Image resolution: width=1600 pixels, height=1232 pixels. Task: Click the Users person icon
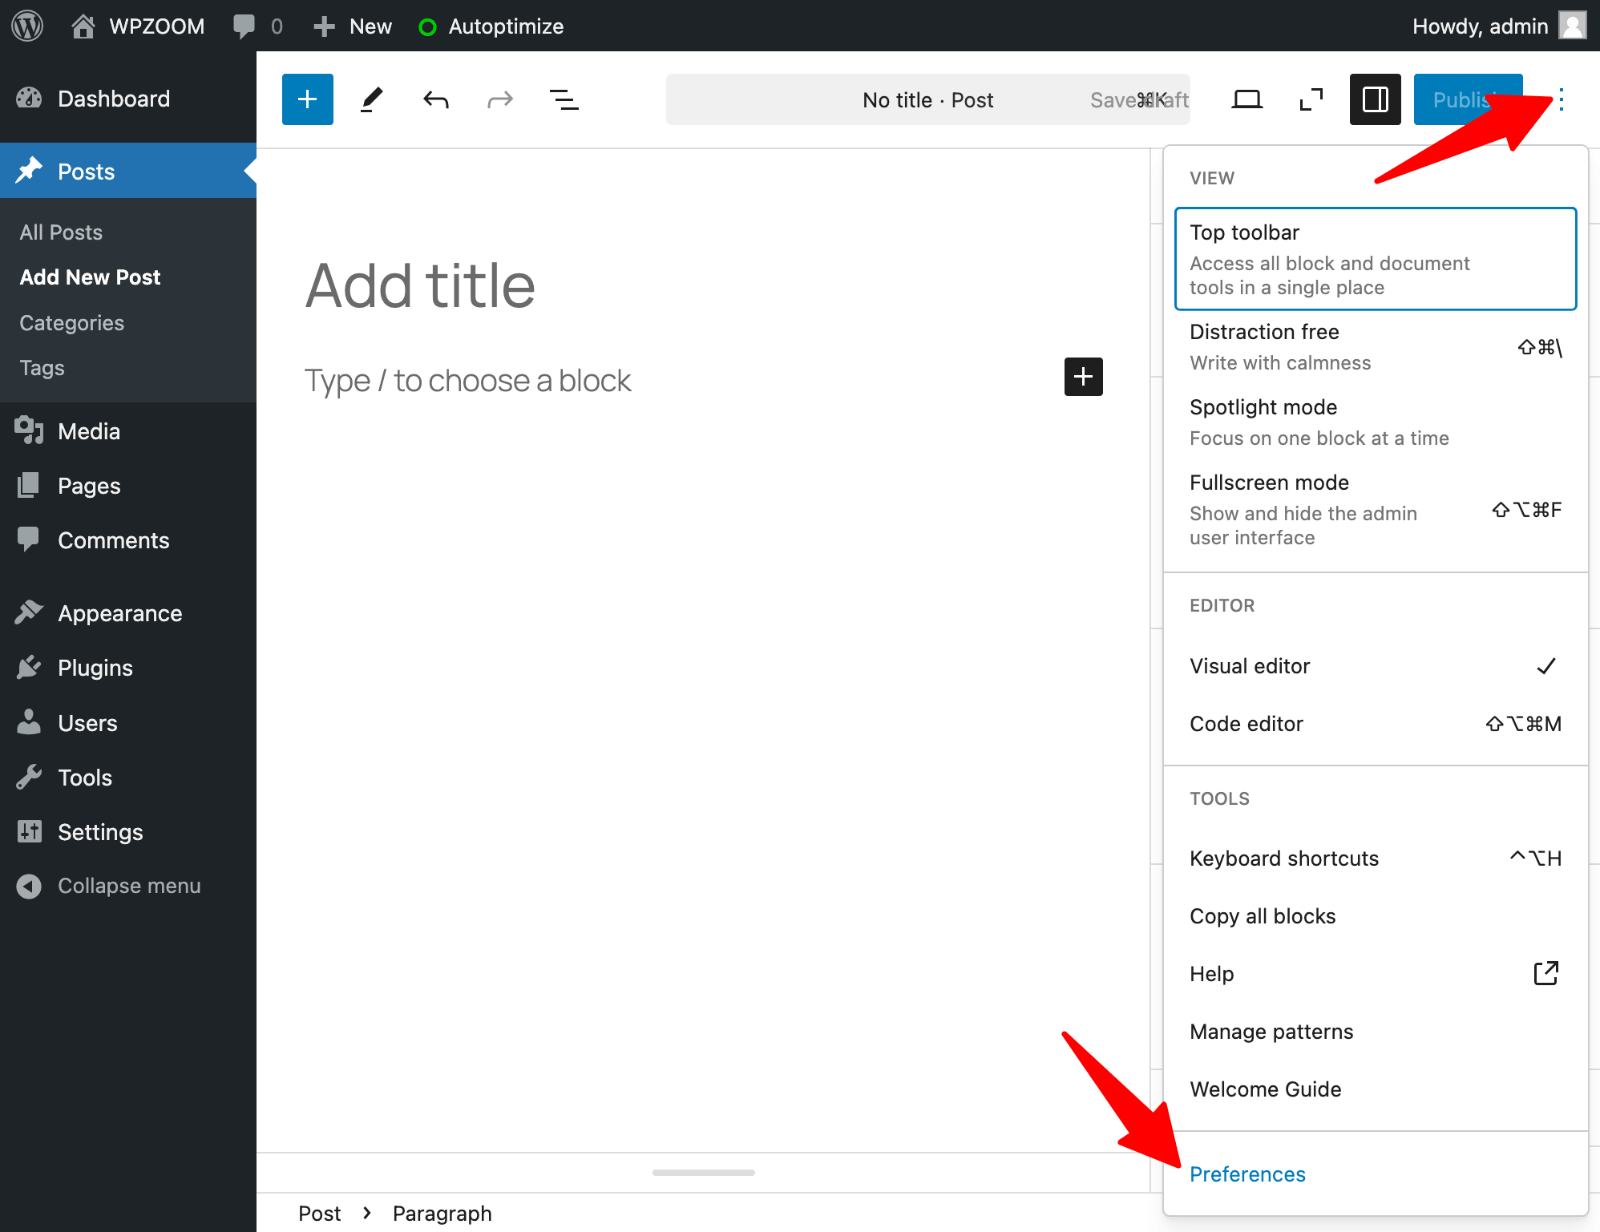[x=29, y=721]
